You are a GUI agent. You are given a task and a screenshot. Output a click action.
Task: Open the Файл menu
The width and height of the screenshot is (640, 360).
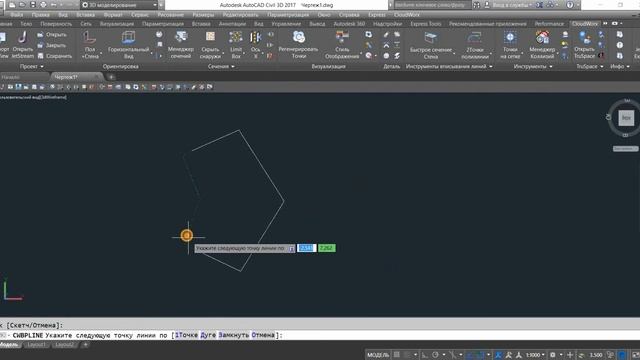click(x=17, y=15)
